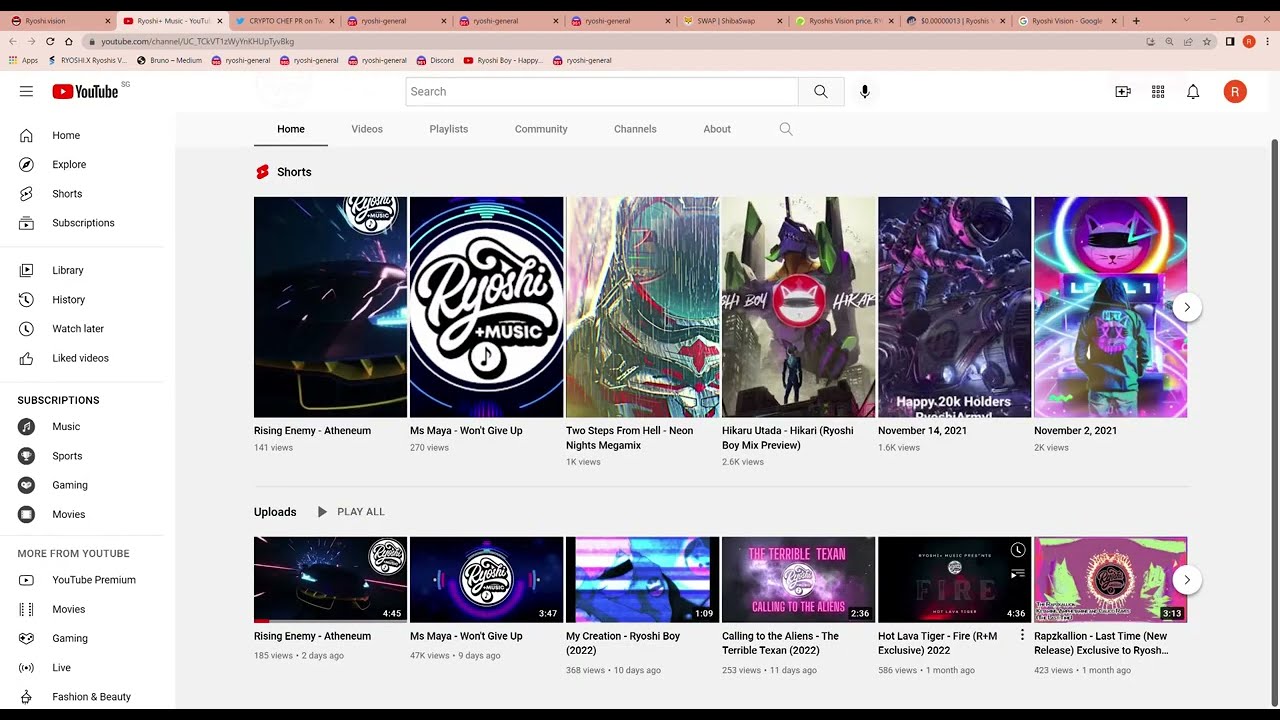
Task: Click the YouTube logo in the header
Action: 85,91
